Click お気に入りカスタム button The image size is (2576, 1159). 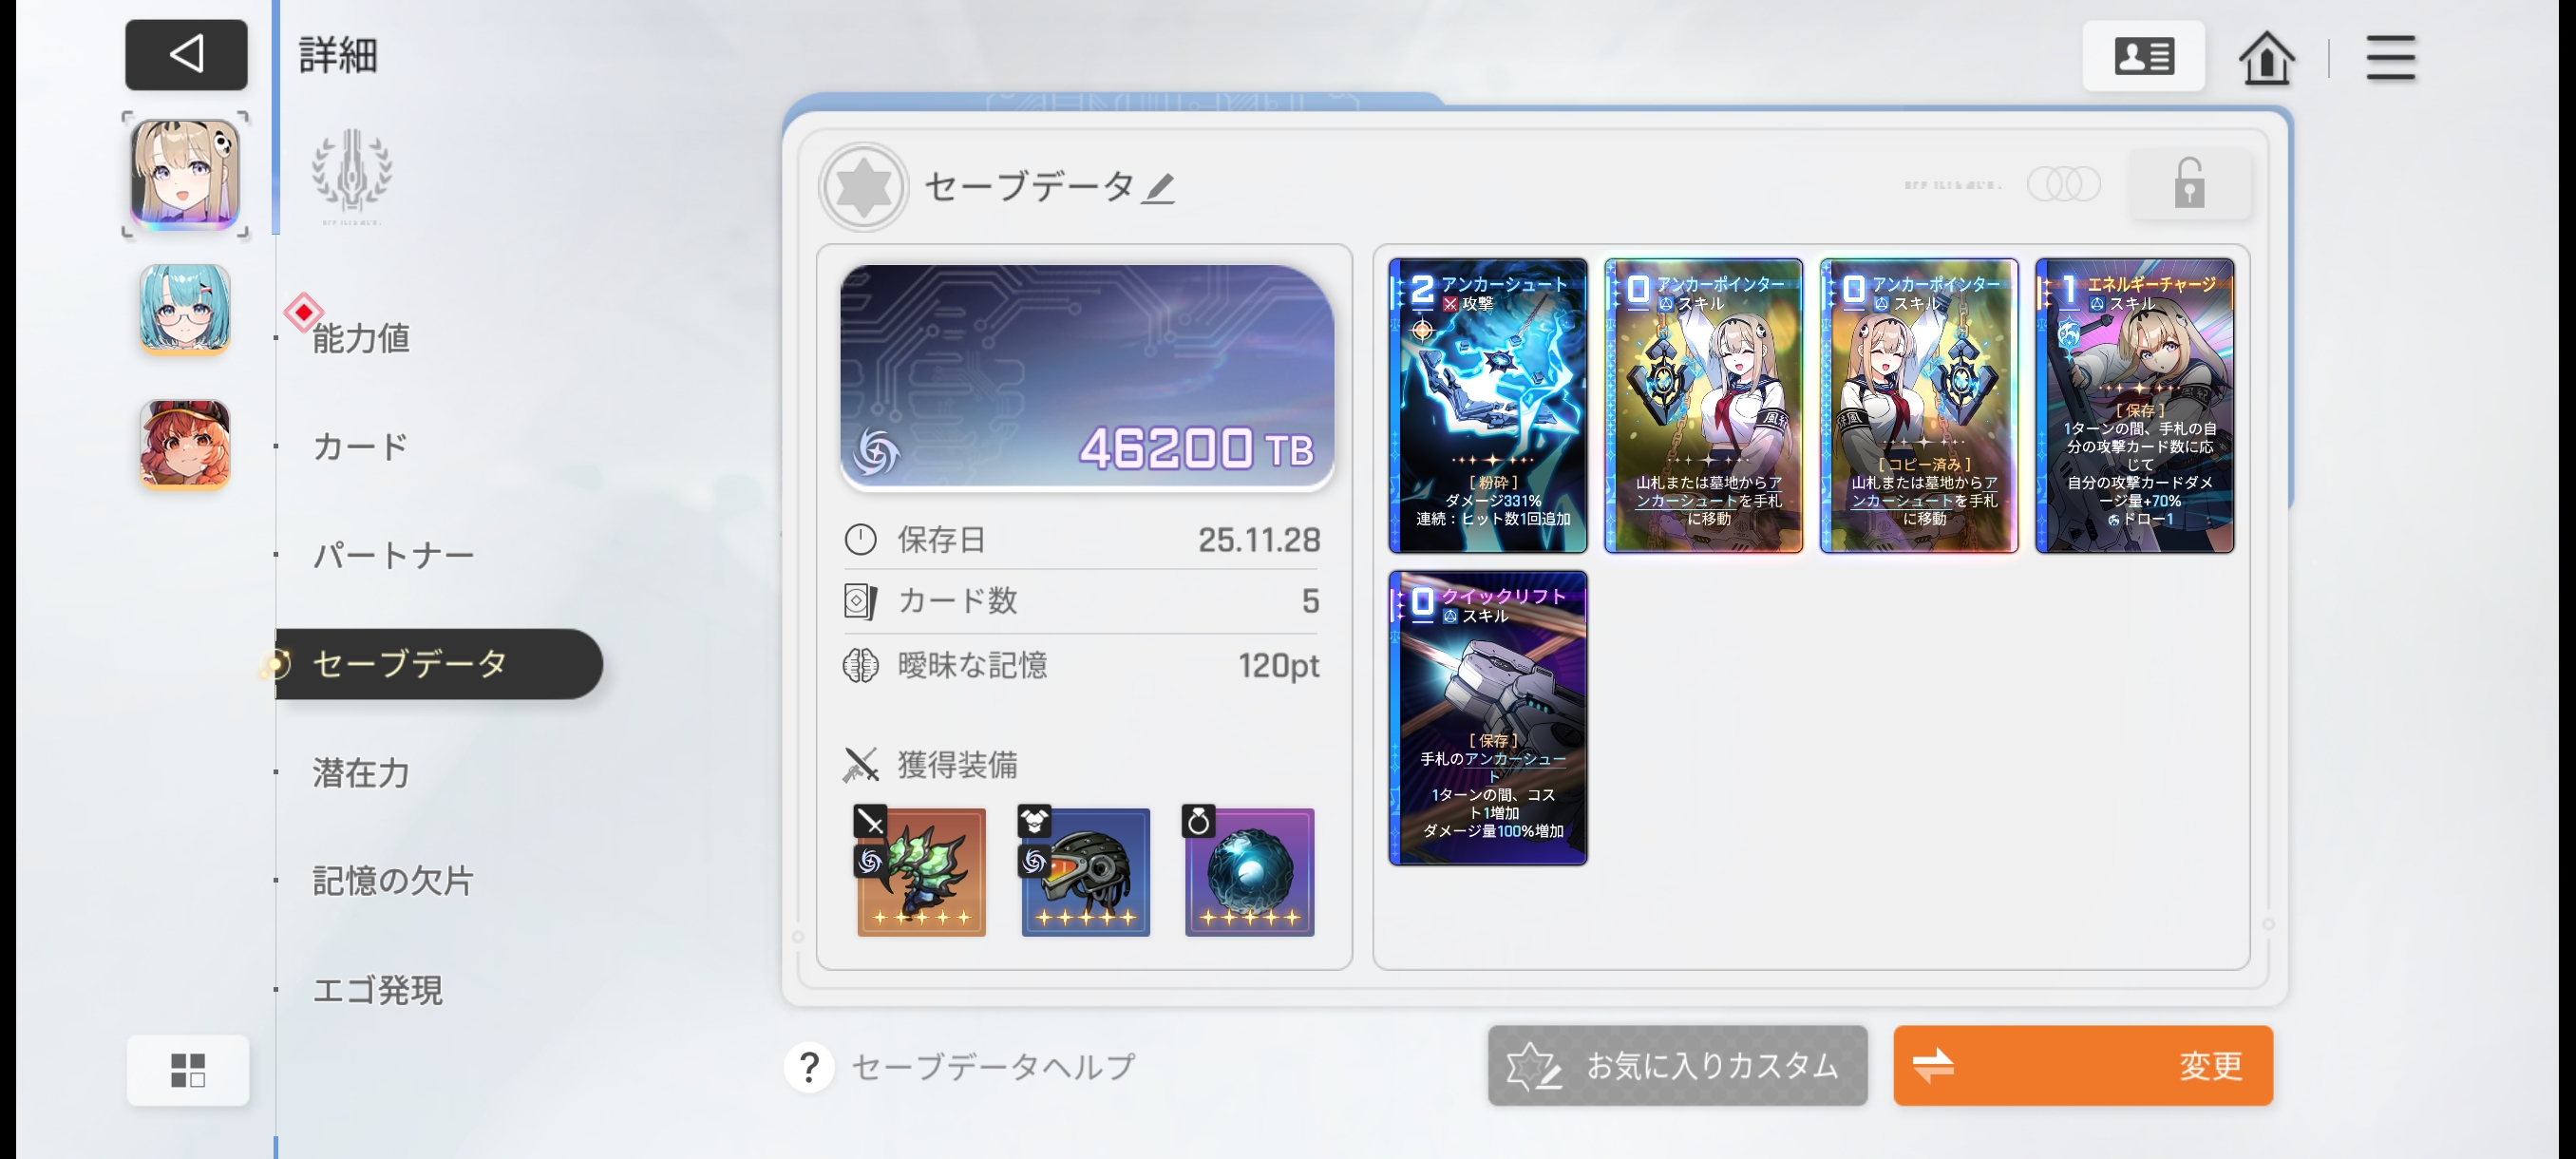click(1677, 1065)
